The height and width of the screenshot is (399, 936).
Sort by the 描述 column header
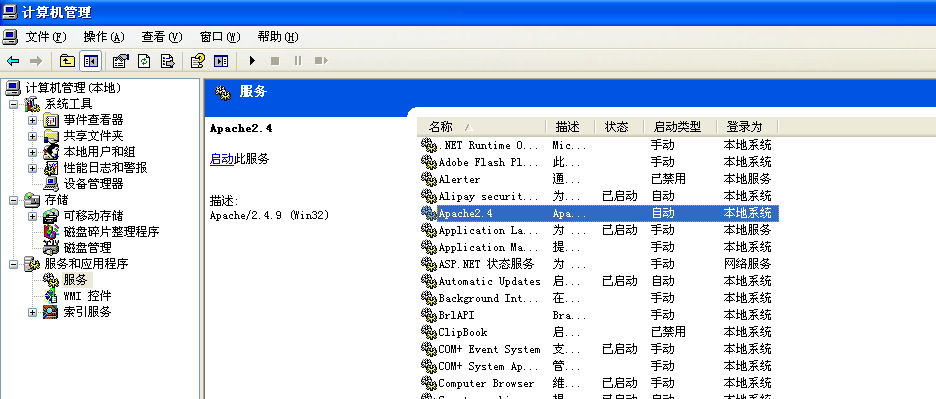[x=571, y=127]
